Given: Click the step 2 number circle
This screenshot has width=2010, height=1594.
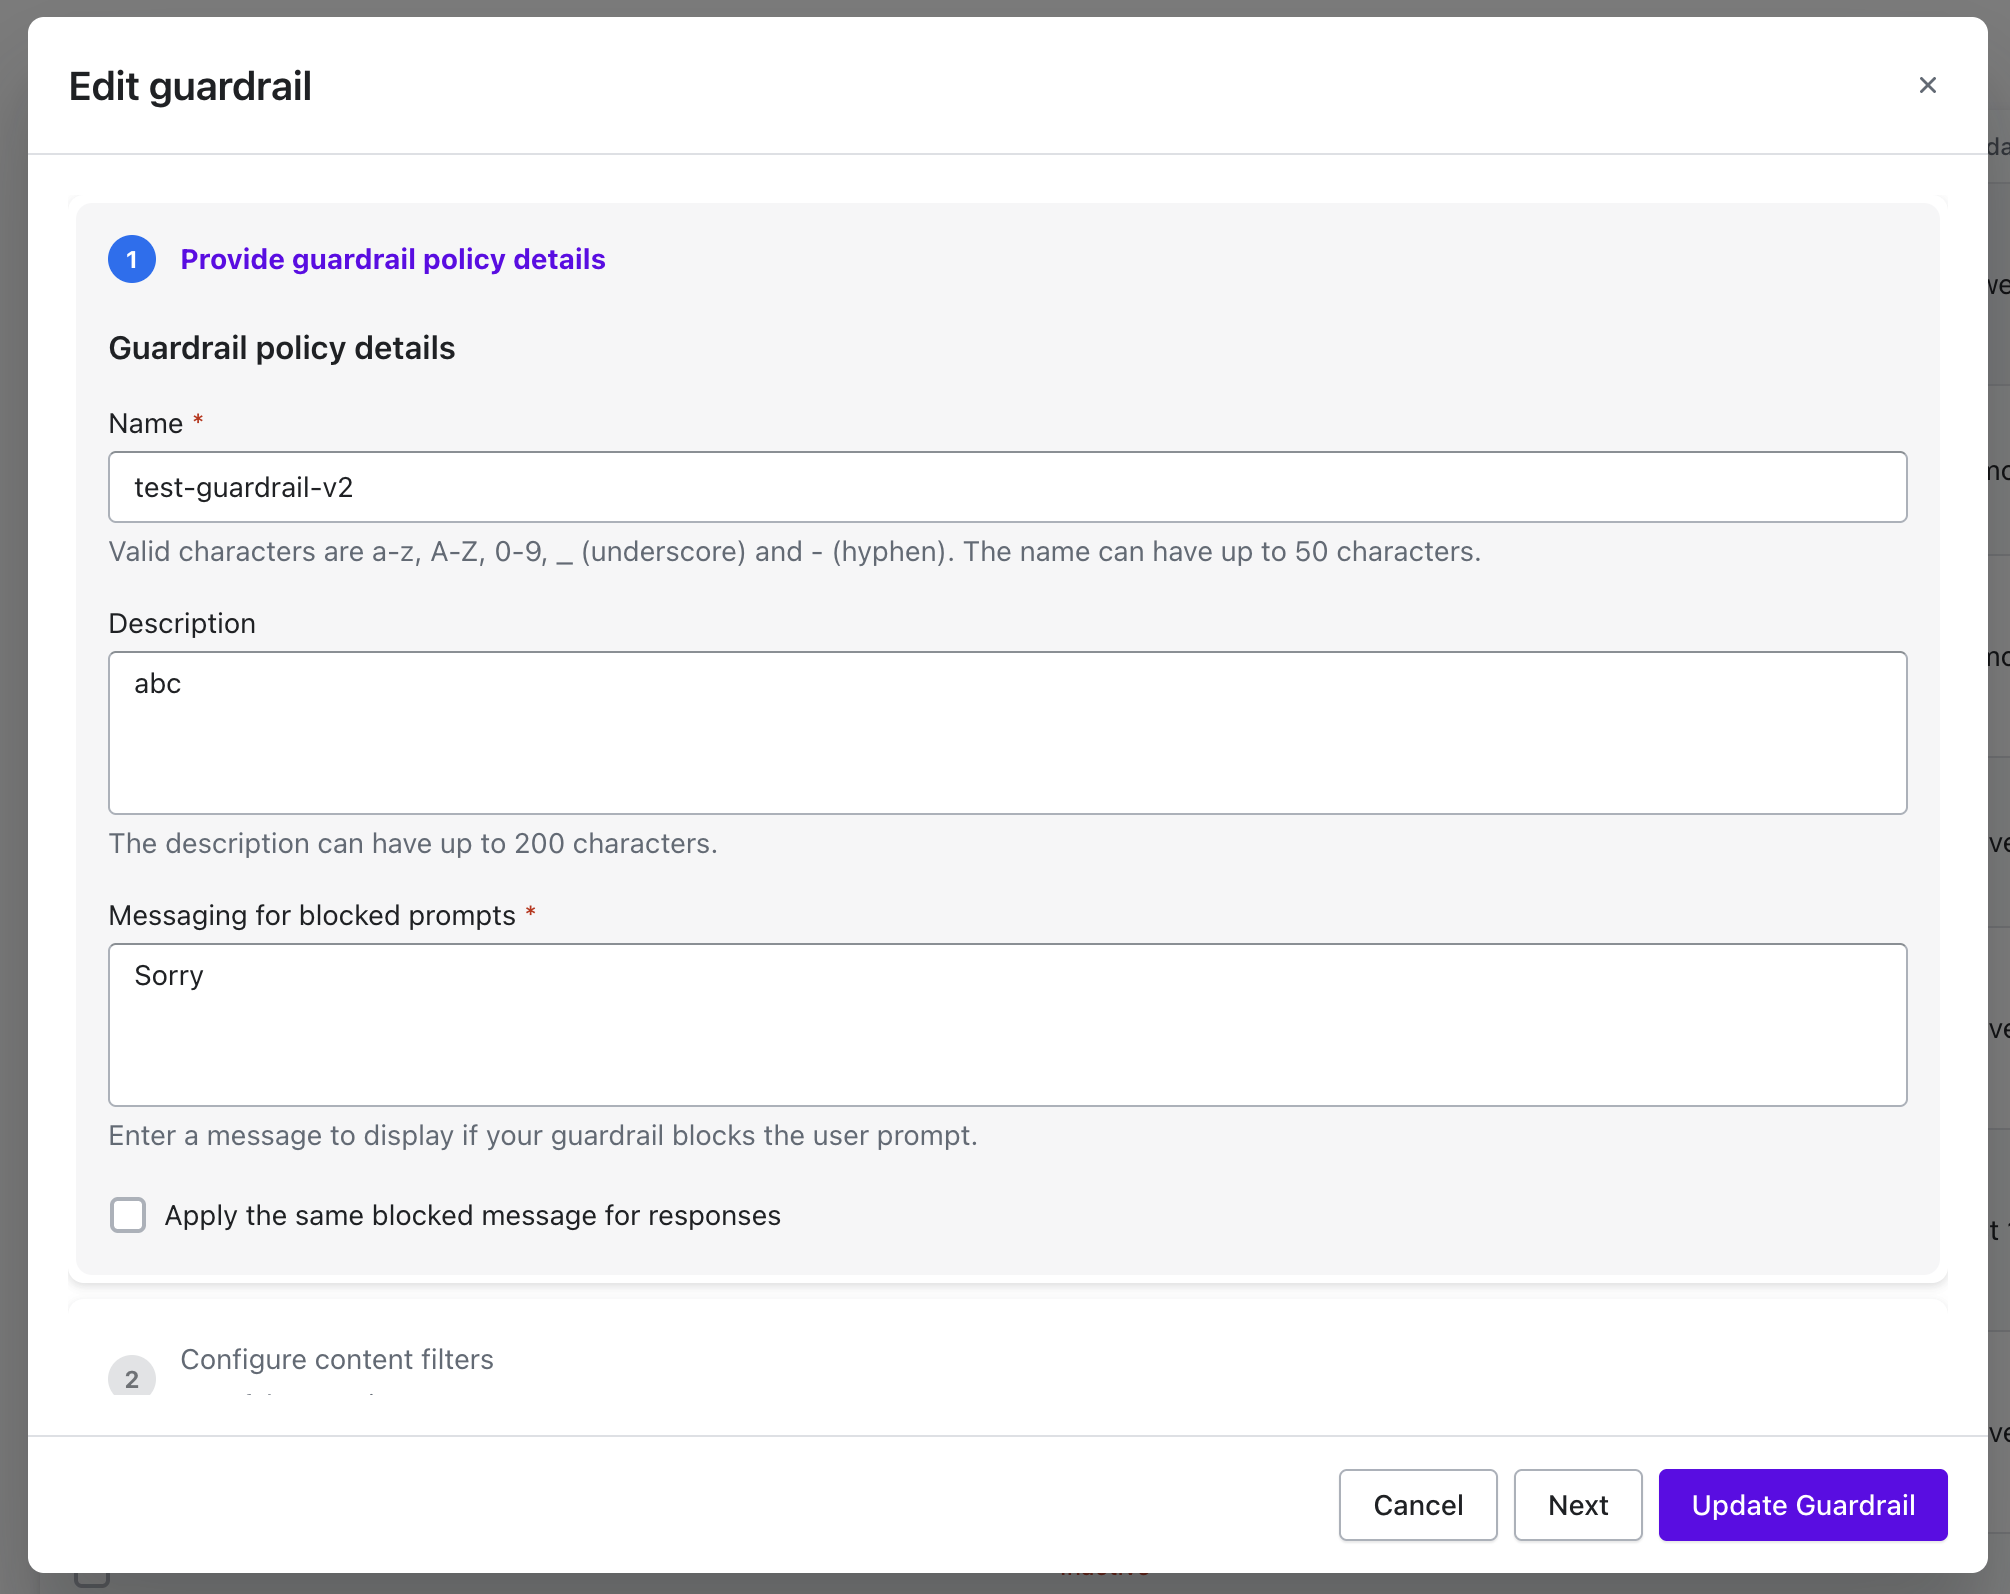Looking at the screenshot, I should [x=132, y=1377].
